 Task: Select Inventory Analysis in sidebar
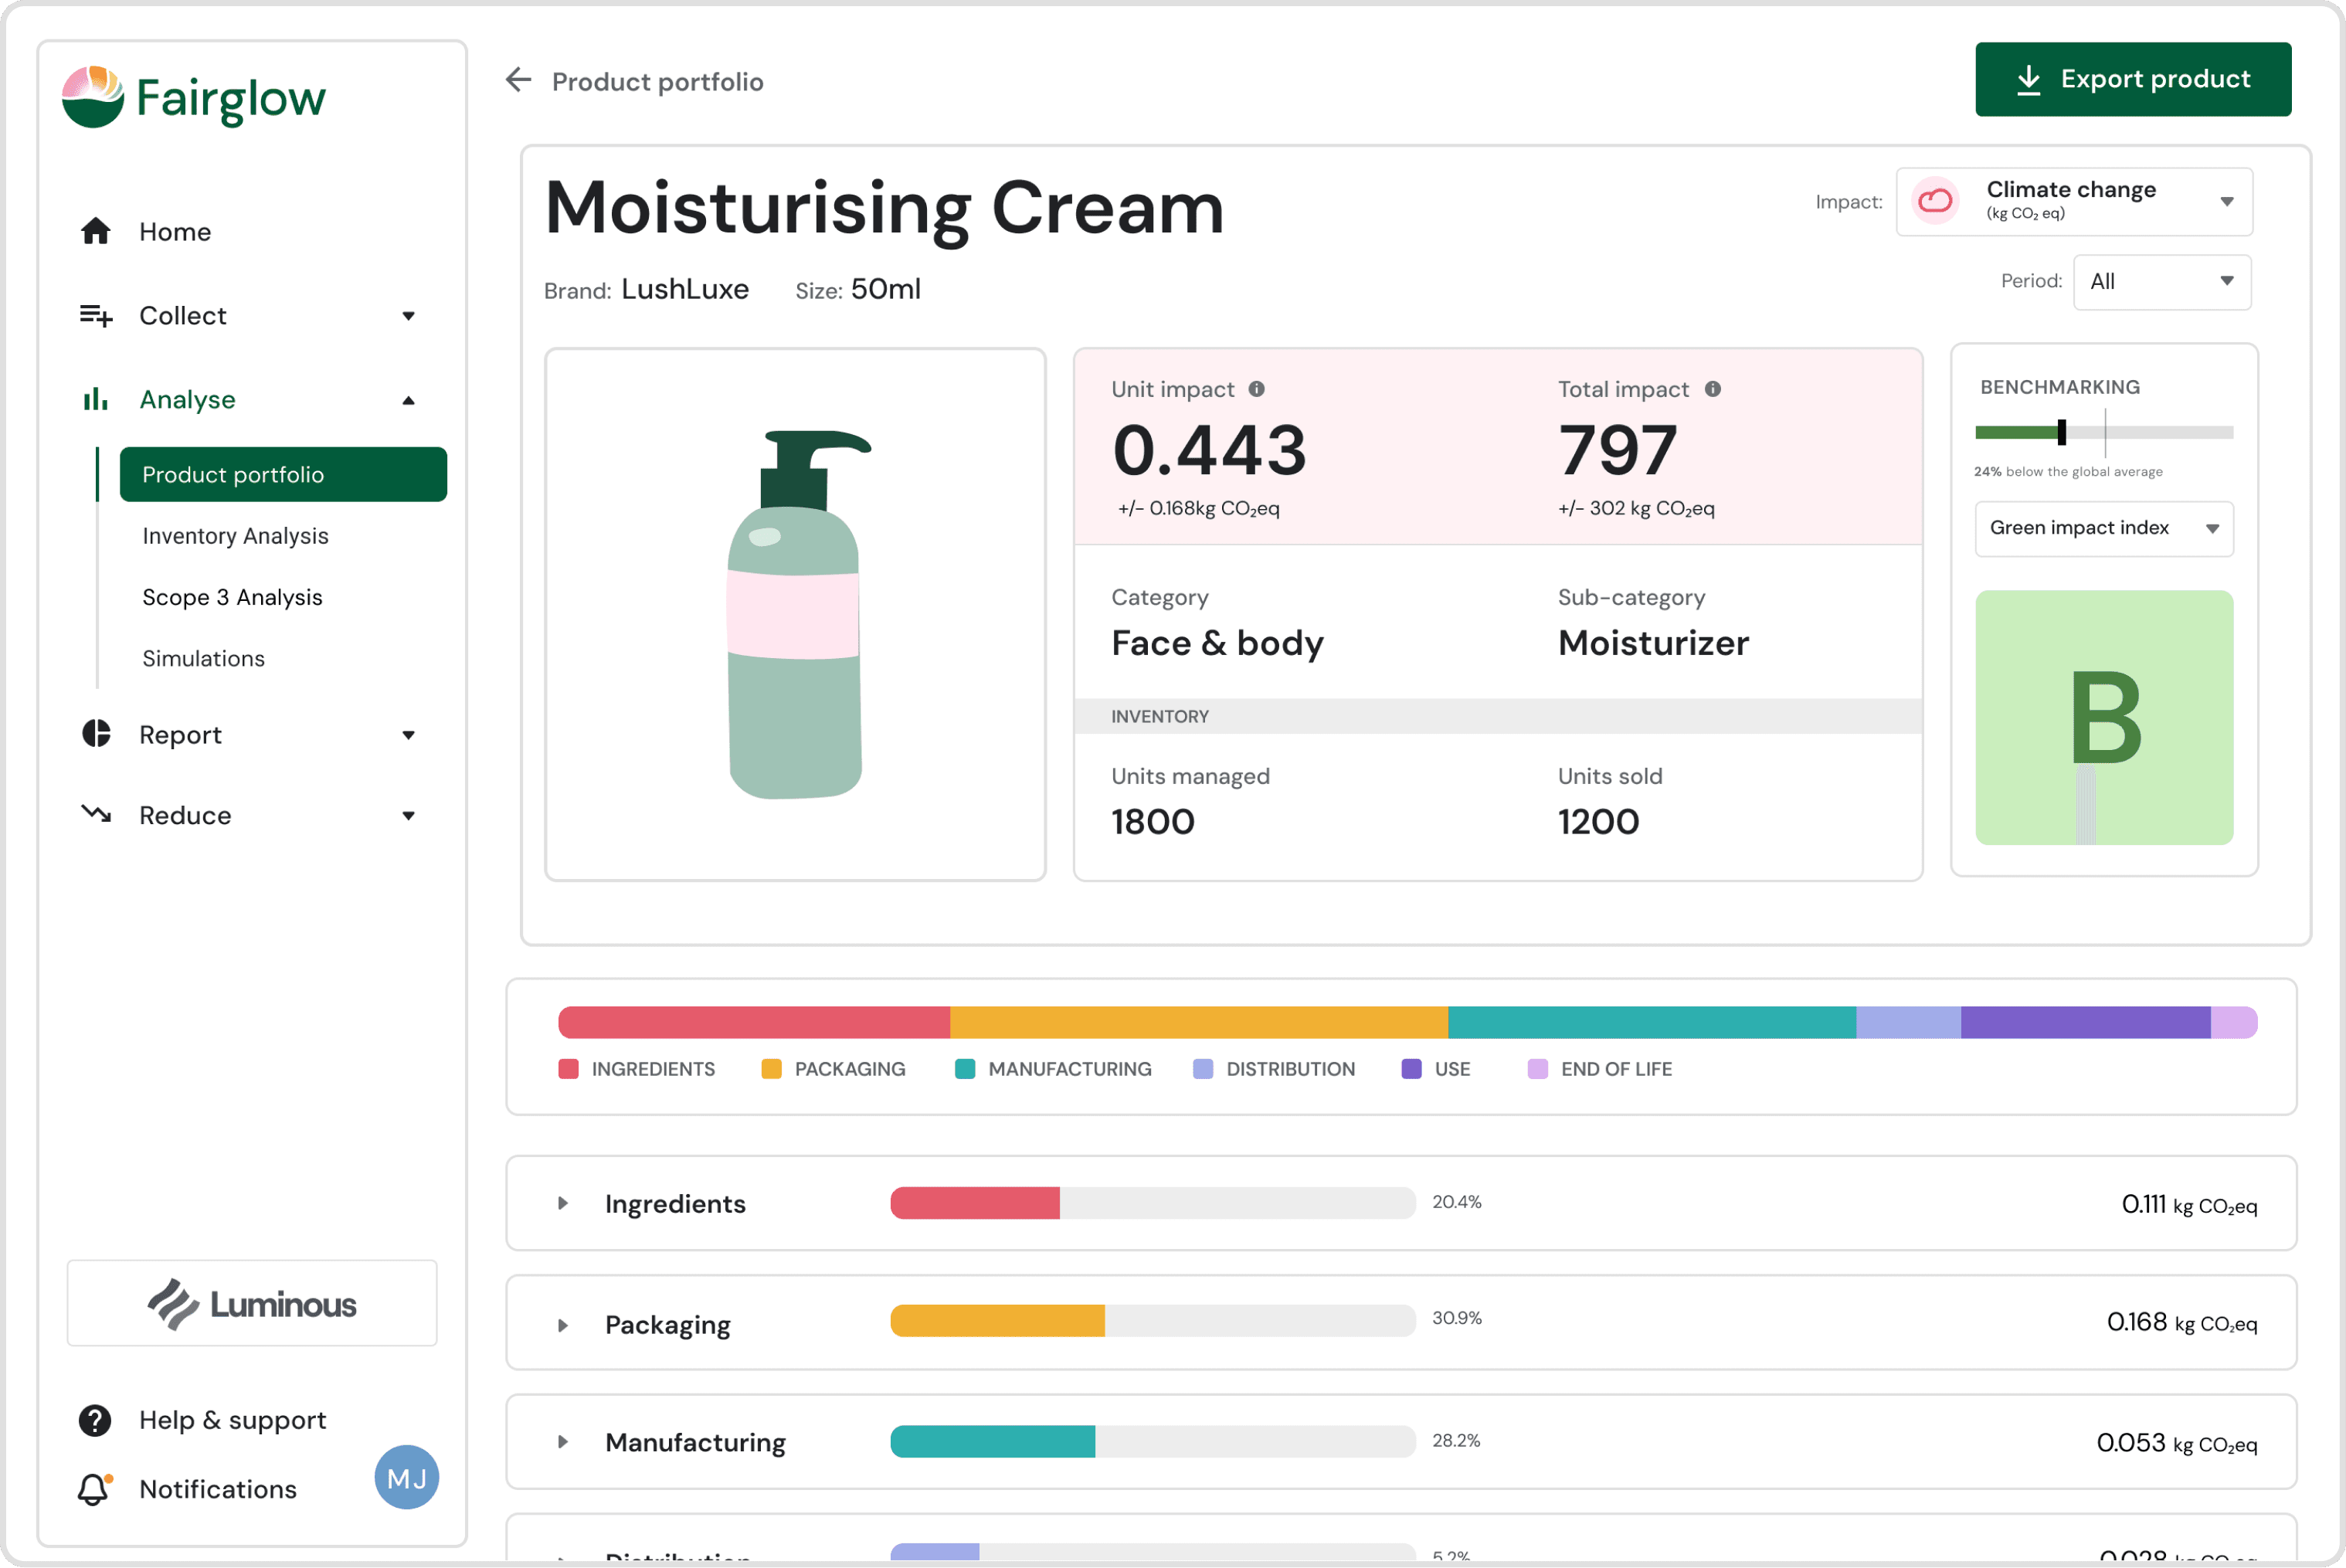tap(235, 536)
